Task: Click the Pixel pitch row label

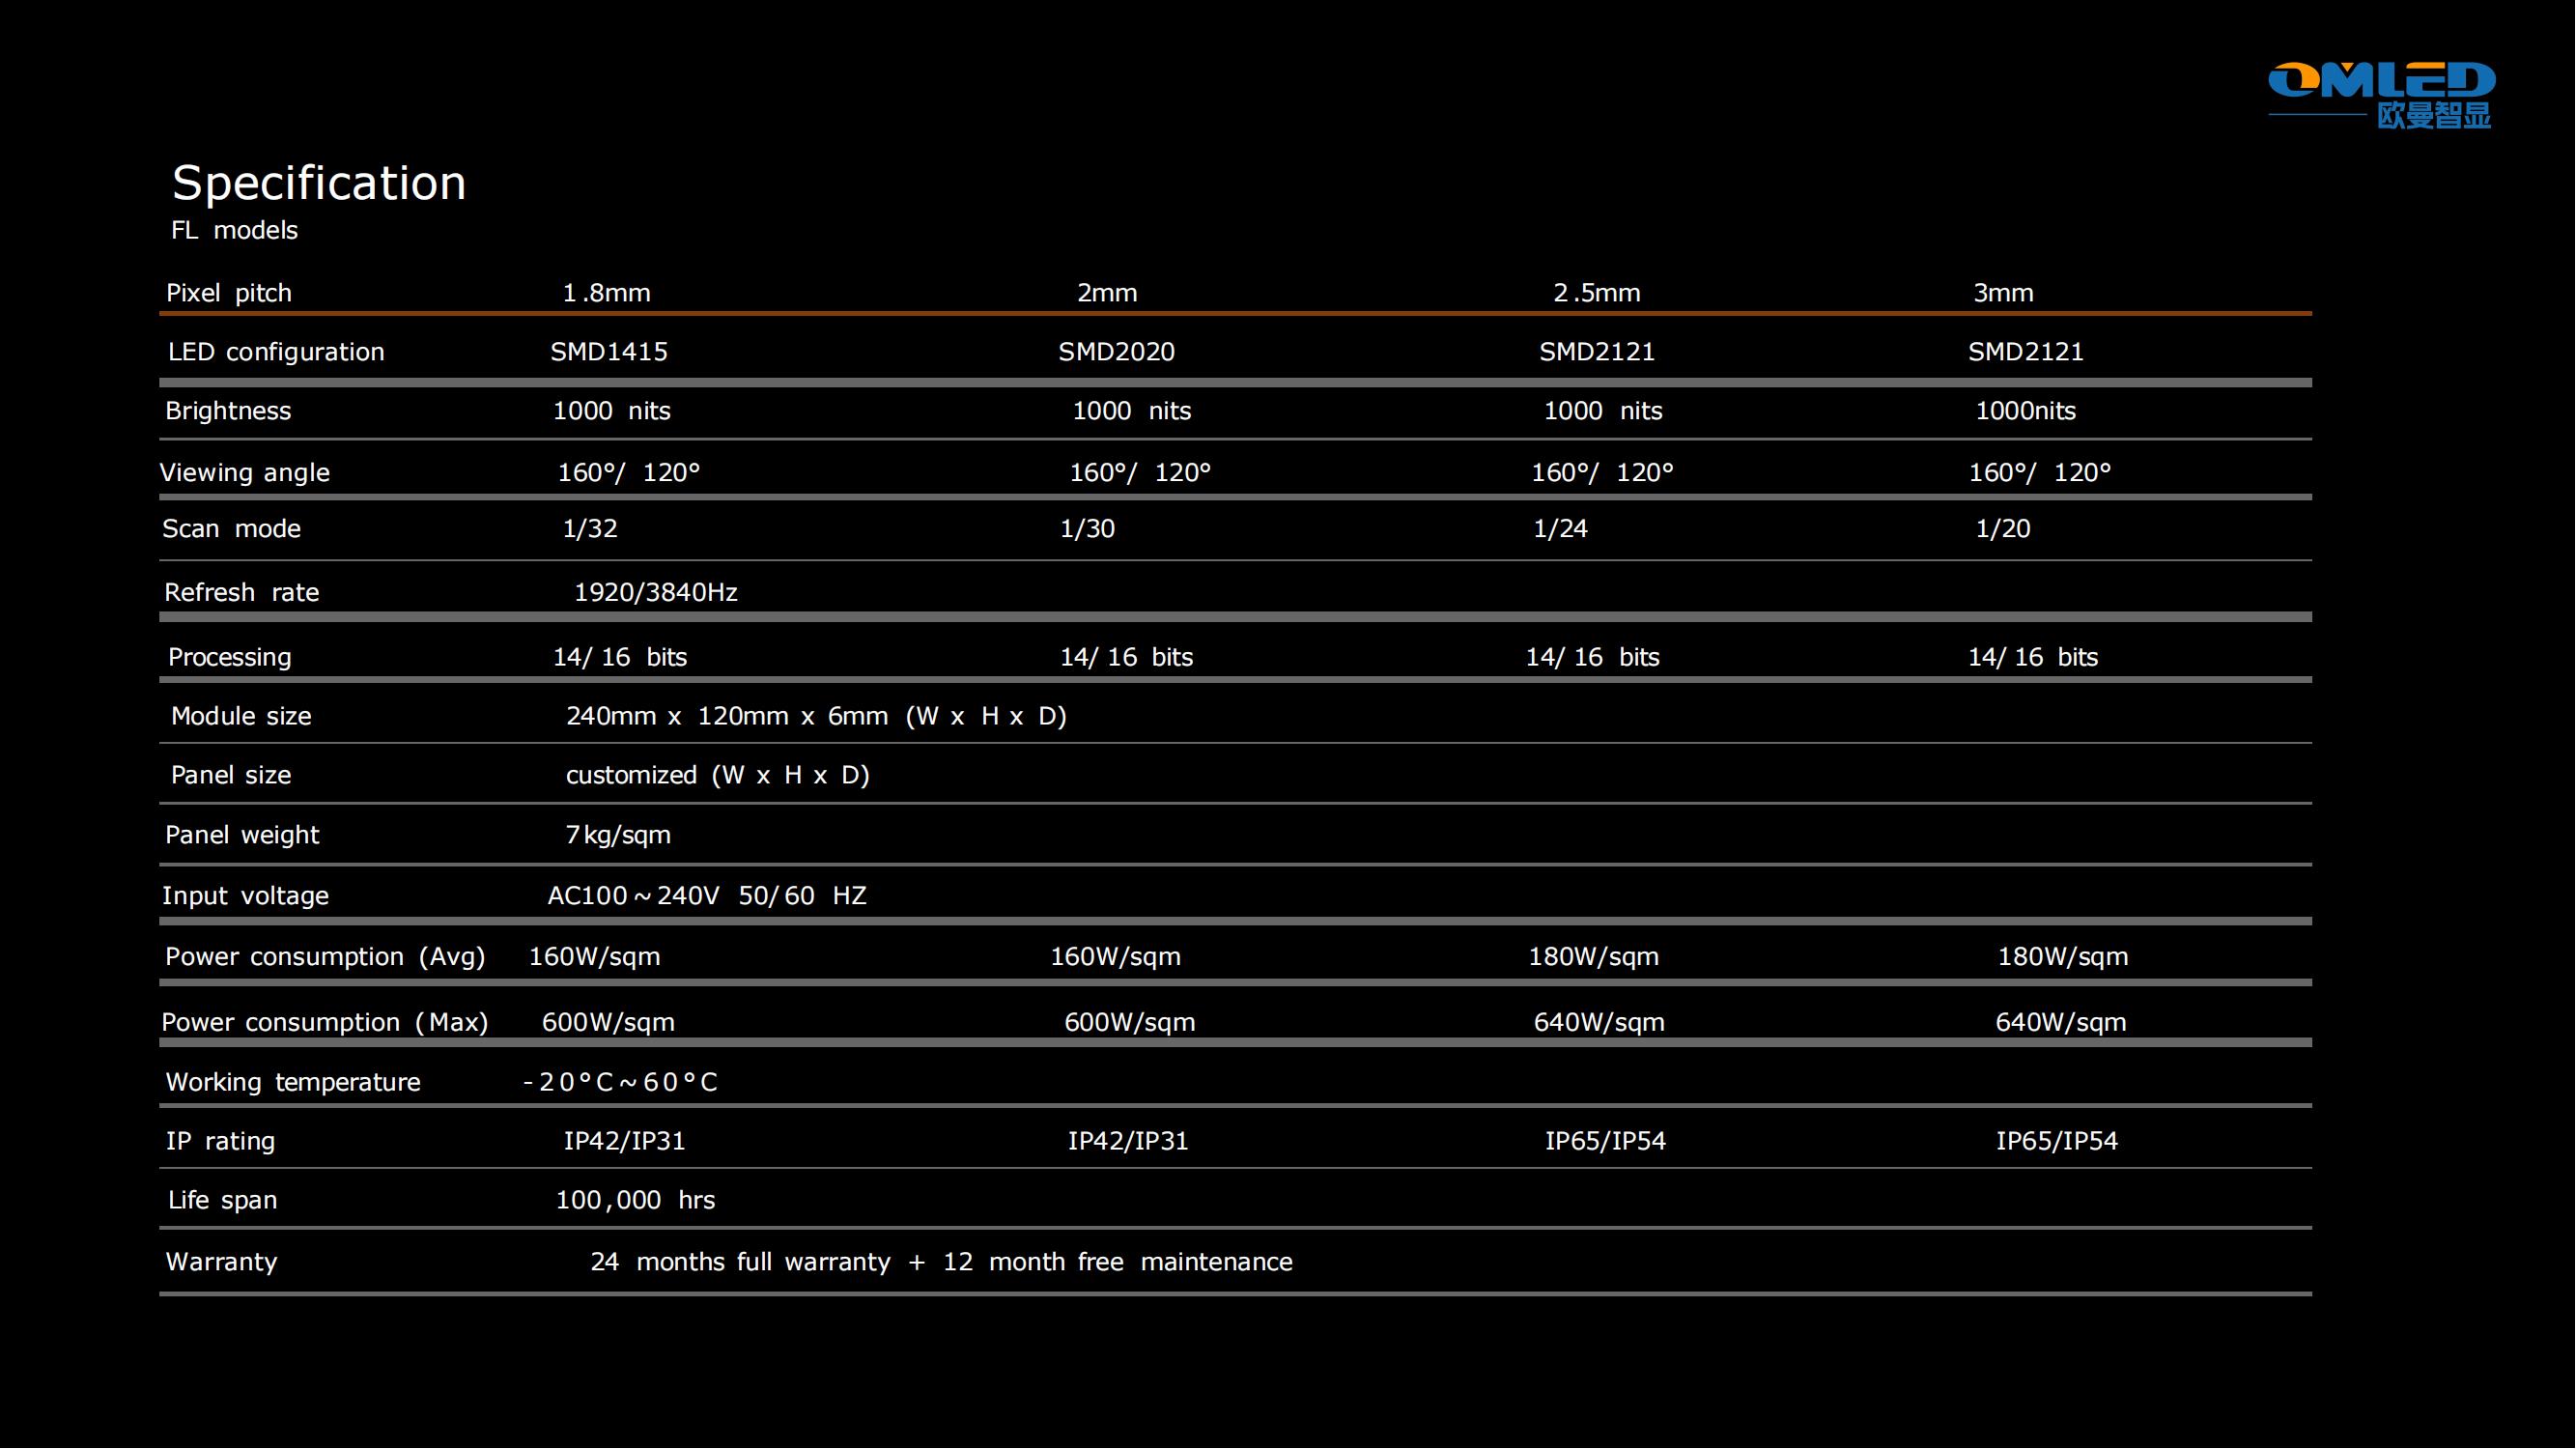Action: tap(229, 293)
